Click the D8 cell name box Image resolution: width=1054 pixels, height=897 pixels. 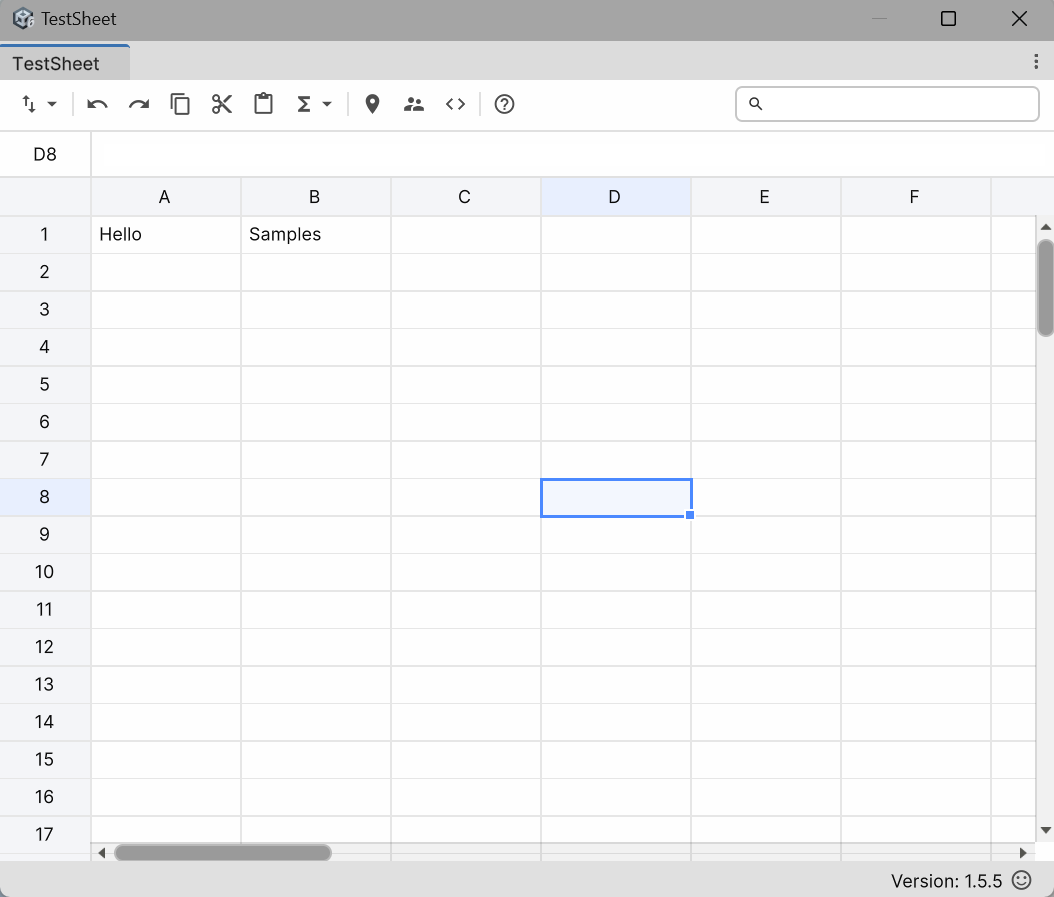tap(45, 155)
